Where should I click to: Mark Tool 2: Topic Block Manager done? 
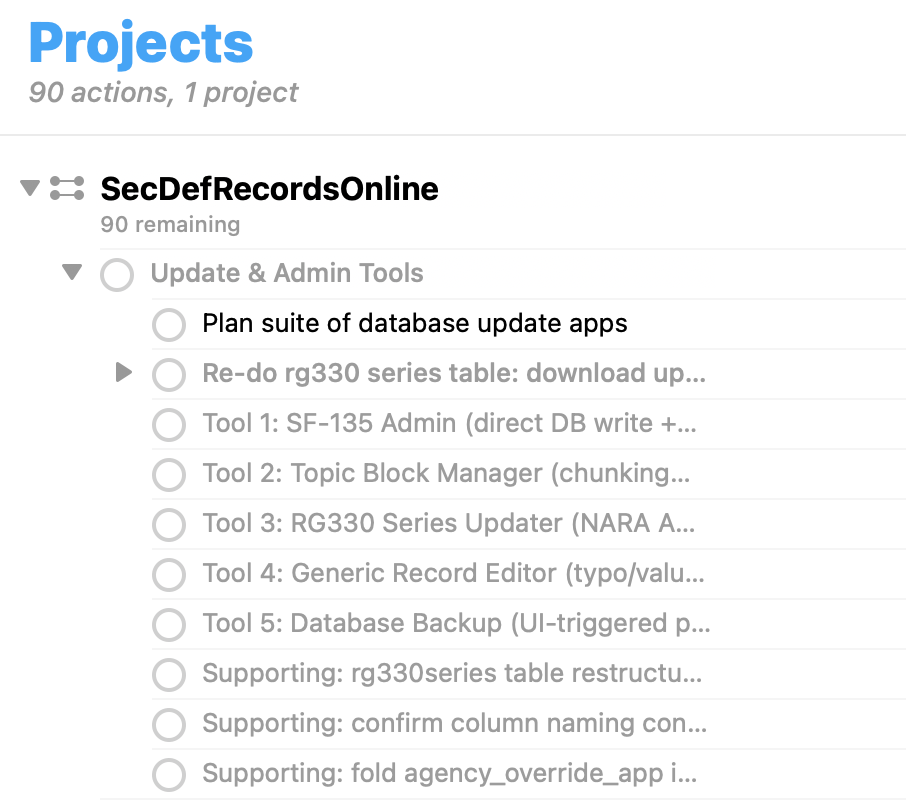169,474
